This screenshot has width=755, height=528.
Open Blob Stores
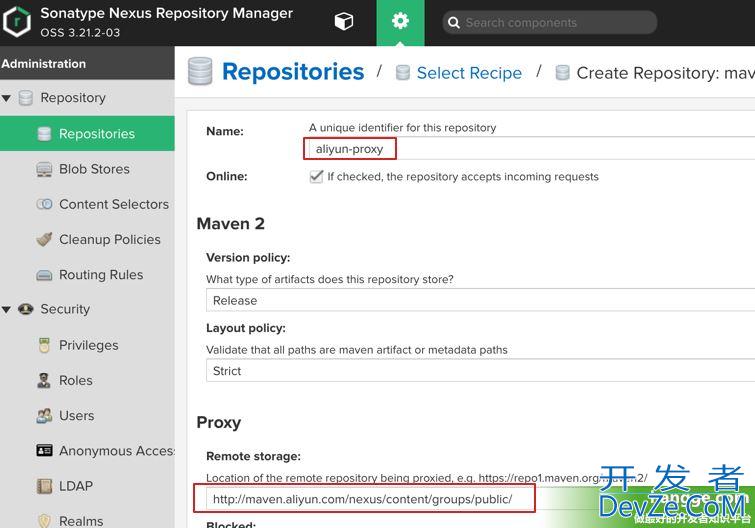94,169
